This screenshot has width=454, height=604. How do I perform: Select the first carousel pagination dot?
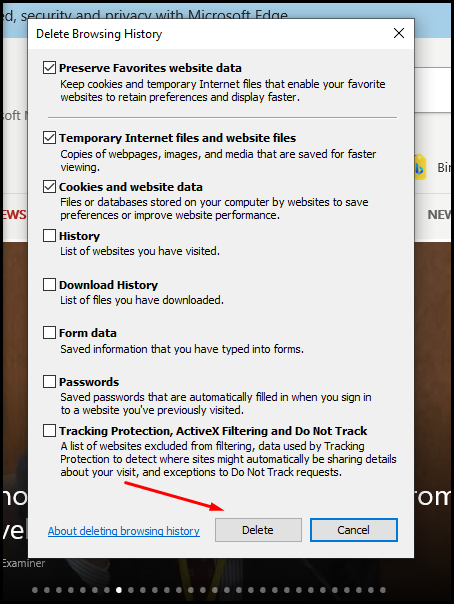pyautogui.click(x=35, y=590)
